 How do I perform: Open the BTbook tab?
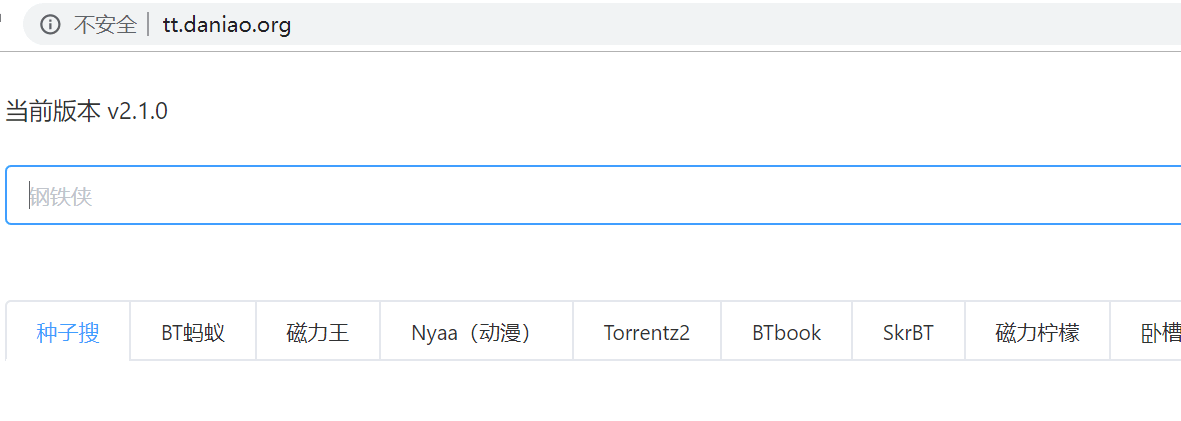point(786,332)
